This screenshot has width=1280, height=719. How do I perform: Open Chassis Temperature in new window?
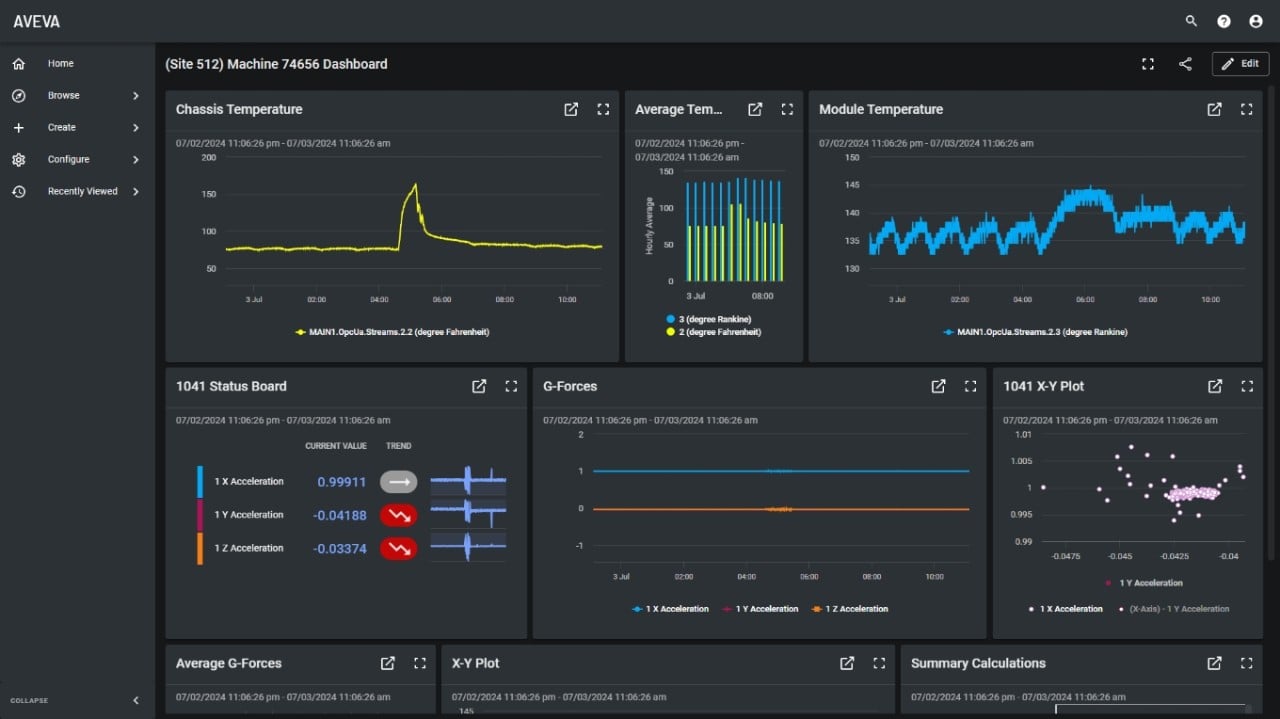click(571, 110)
